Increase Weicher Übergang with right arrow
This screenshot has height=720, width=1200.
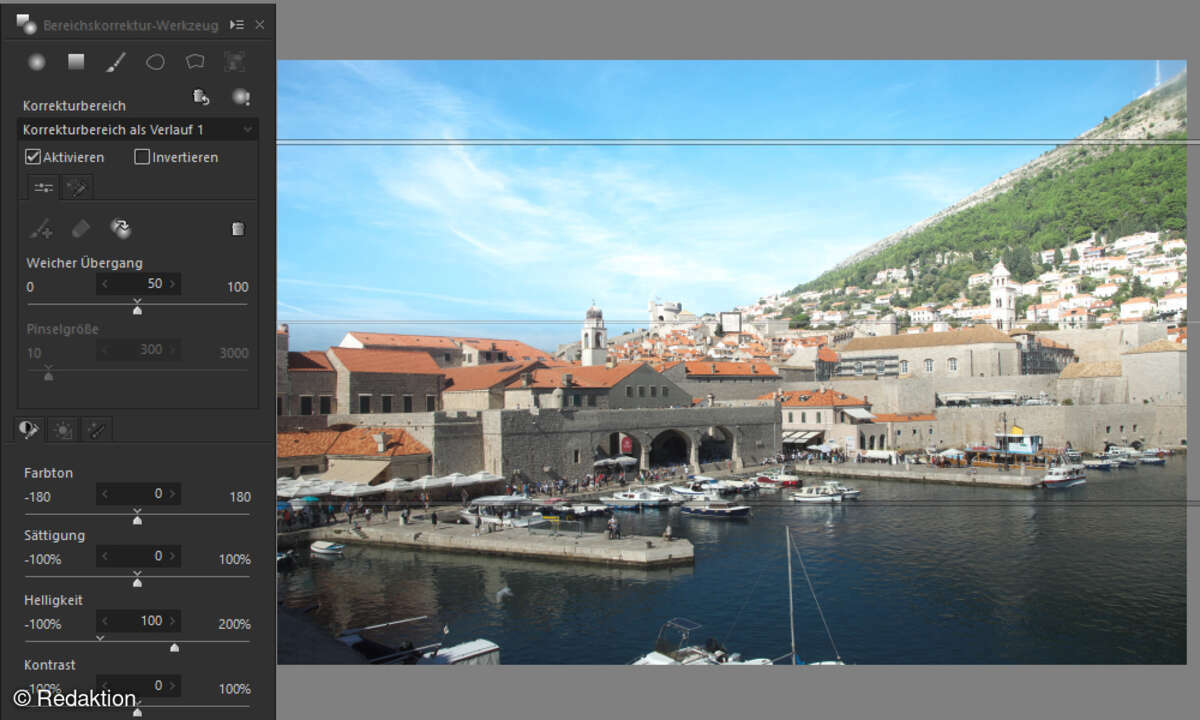click(x=173, y=284)
